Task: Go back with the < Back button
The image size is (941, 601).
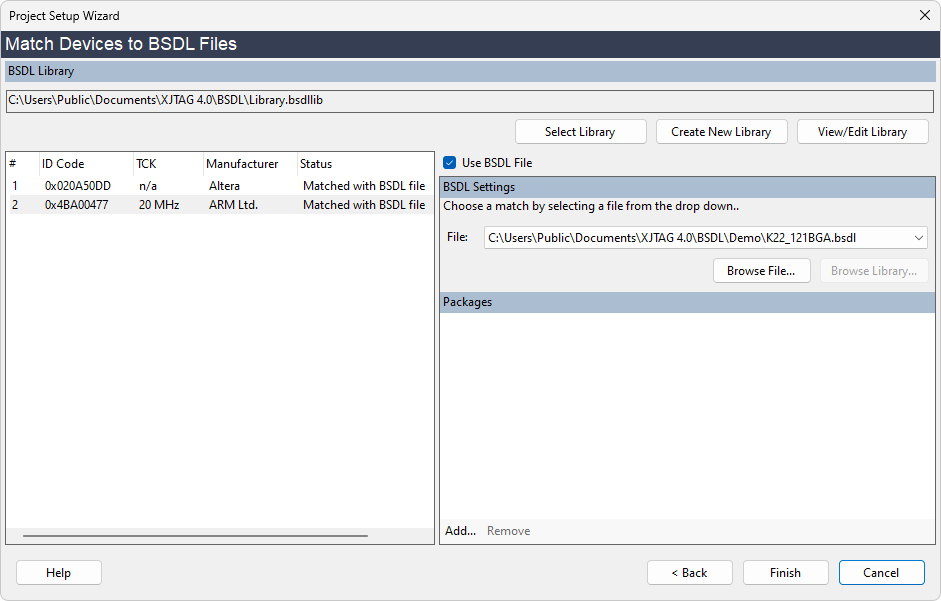Action: (x=689, y=573)
